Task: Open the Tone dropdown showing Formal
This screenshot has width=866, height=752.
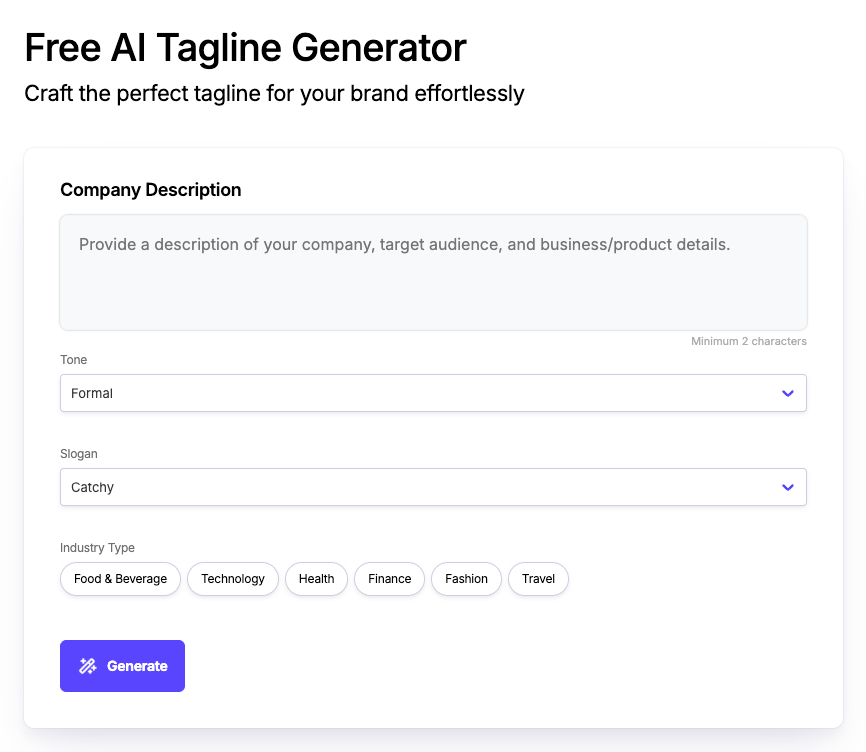Action: pos(433,393)
